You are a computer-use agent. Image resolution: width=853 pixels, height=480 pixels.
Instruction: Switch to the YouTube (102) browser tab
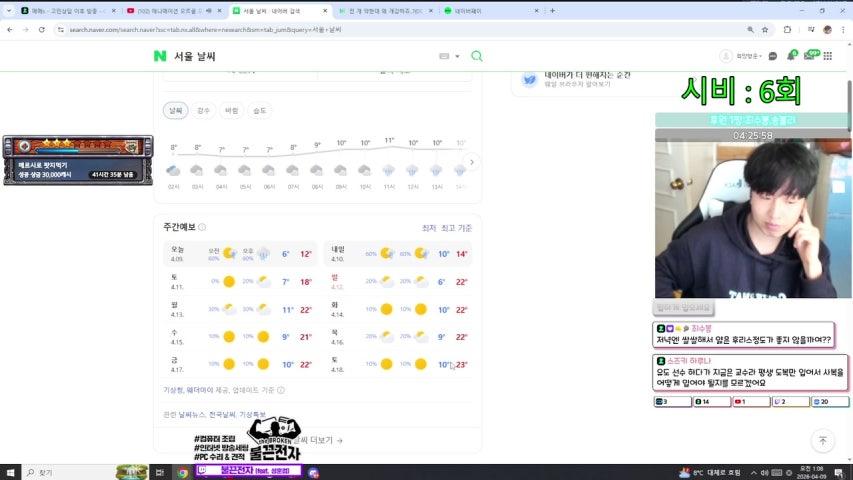point(174,10)
